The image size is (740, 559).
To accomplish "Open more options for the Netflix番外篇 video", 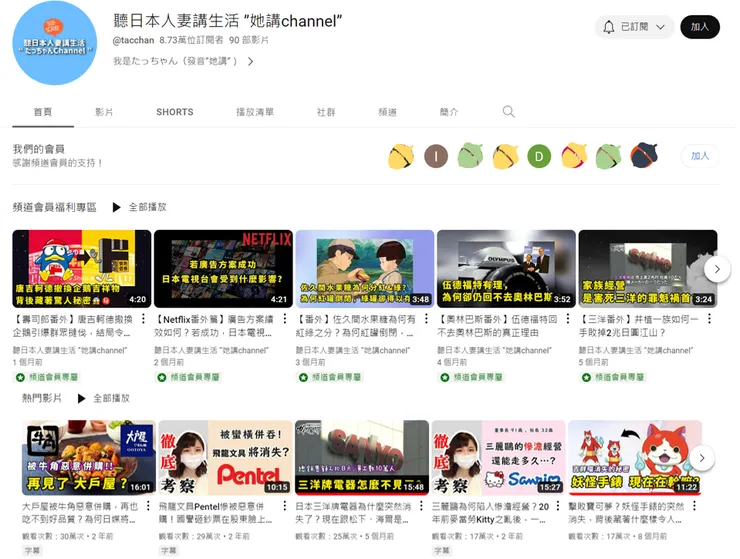I will point(285,319).
